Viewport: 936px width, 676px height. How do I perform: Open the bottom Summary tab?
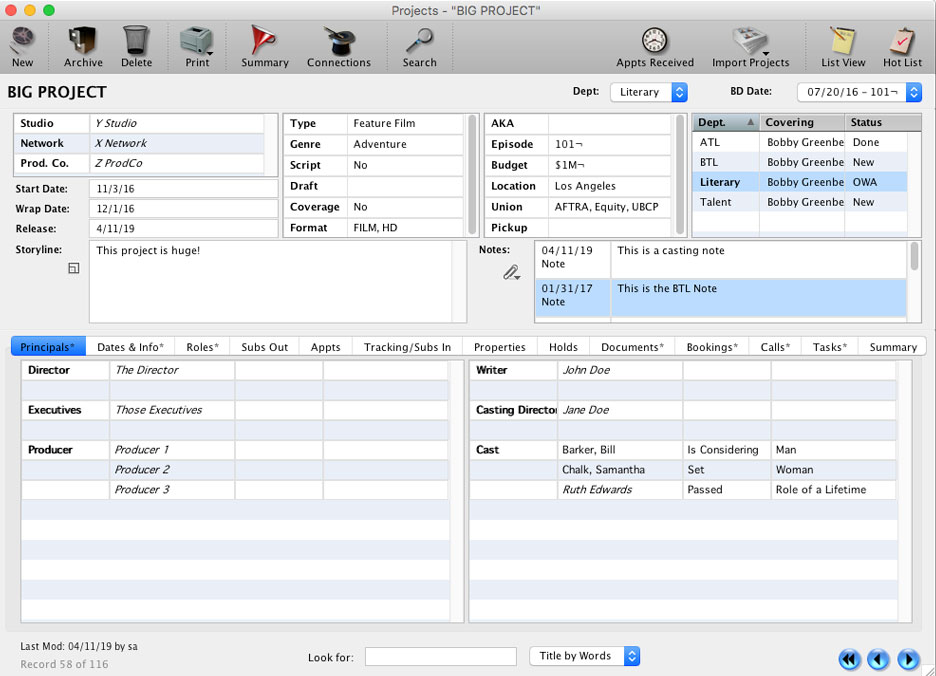click(892, 347)
